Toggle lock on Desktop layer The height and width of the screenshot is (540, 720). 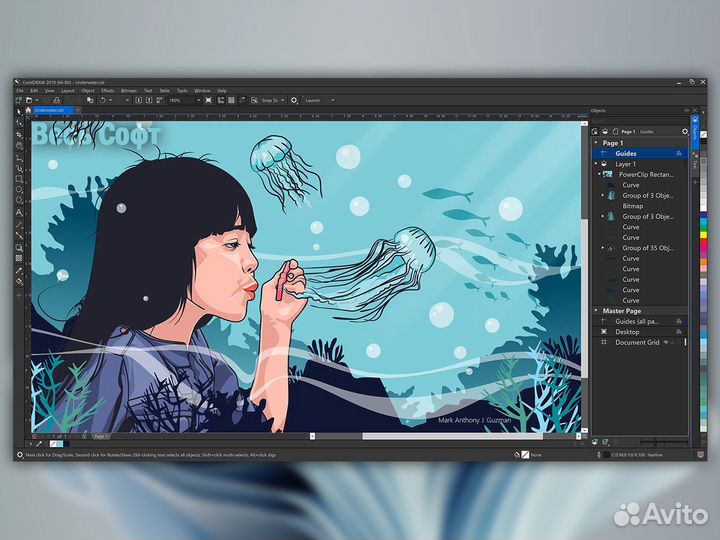point(679,332)
